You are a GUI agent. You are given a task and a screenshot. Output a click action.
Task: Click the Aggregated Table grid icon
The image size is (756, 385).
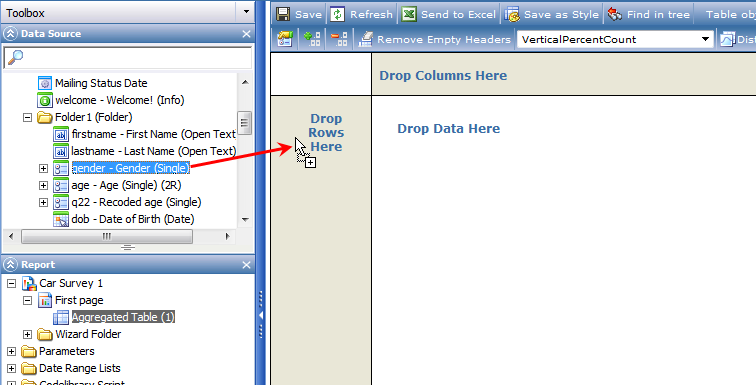[x=61, y=317]
